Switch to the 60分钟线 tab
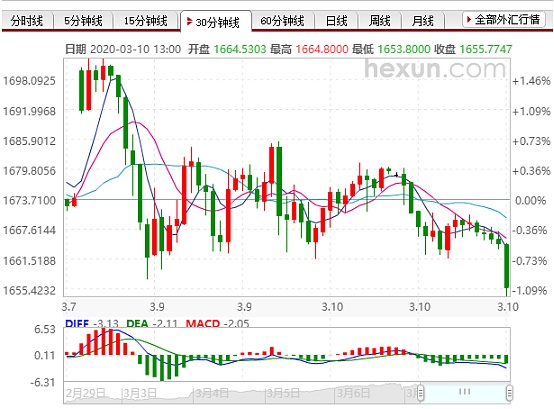This screenshot has width=554, height=409. click(283, 20)
